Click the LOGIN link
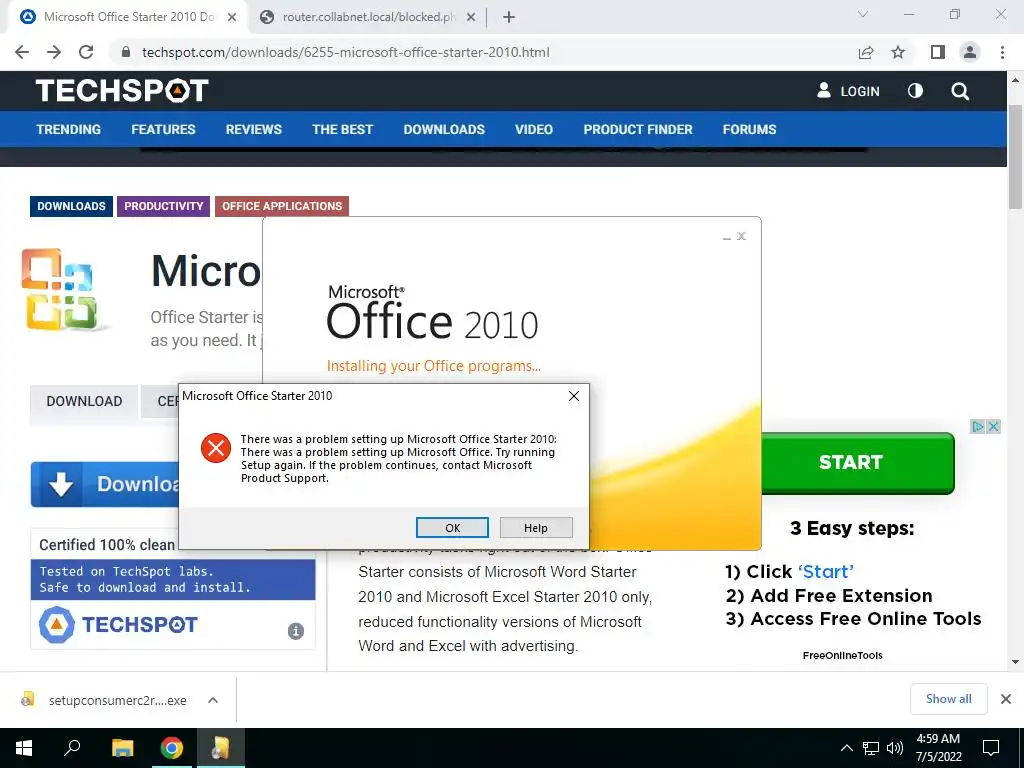Viewport: 1024px width, 768px height. [x=848, y=91]
